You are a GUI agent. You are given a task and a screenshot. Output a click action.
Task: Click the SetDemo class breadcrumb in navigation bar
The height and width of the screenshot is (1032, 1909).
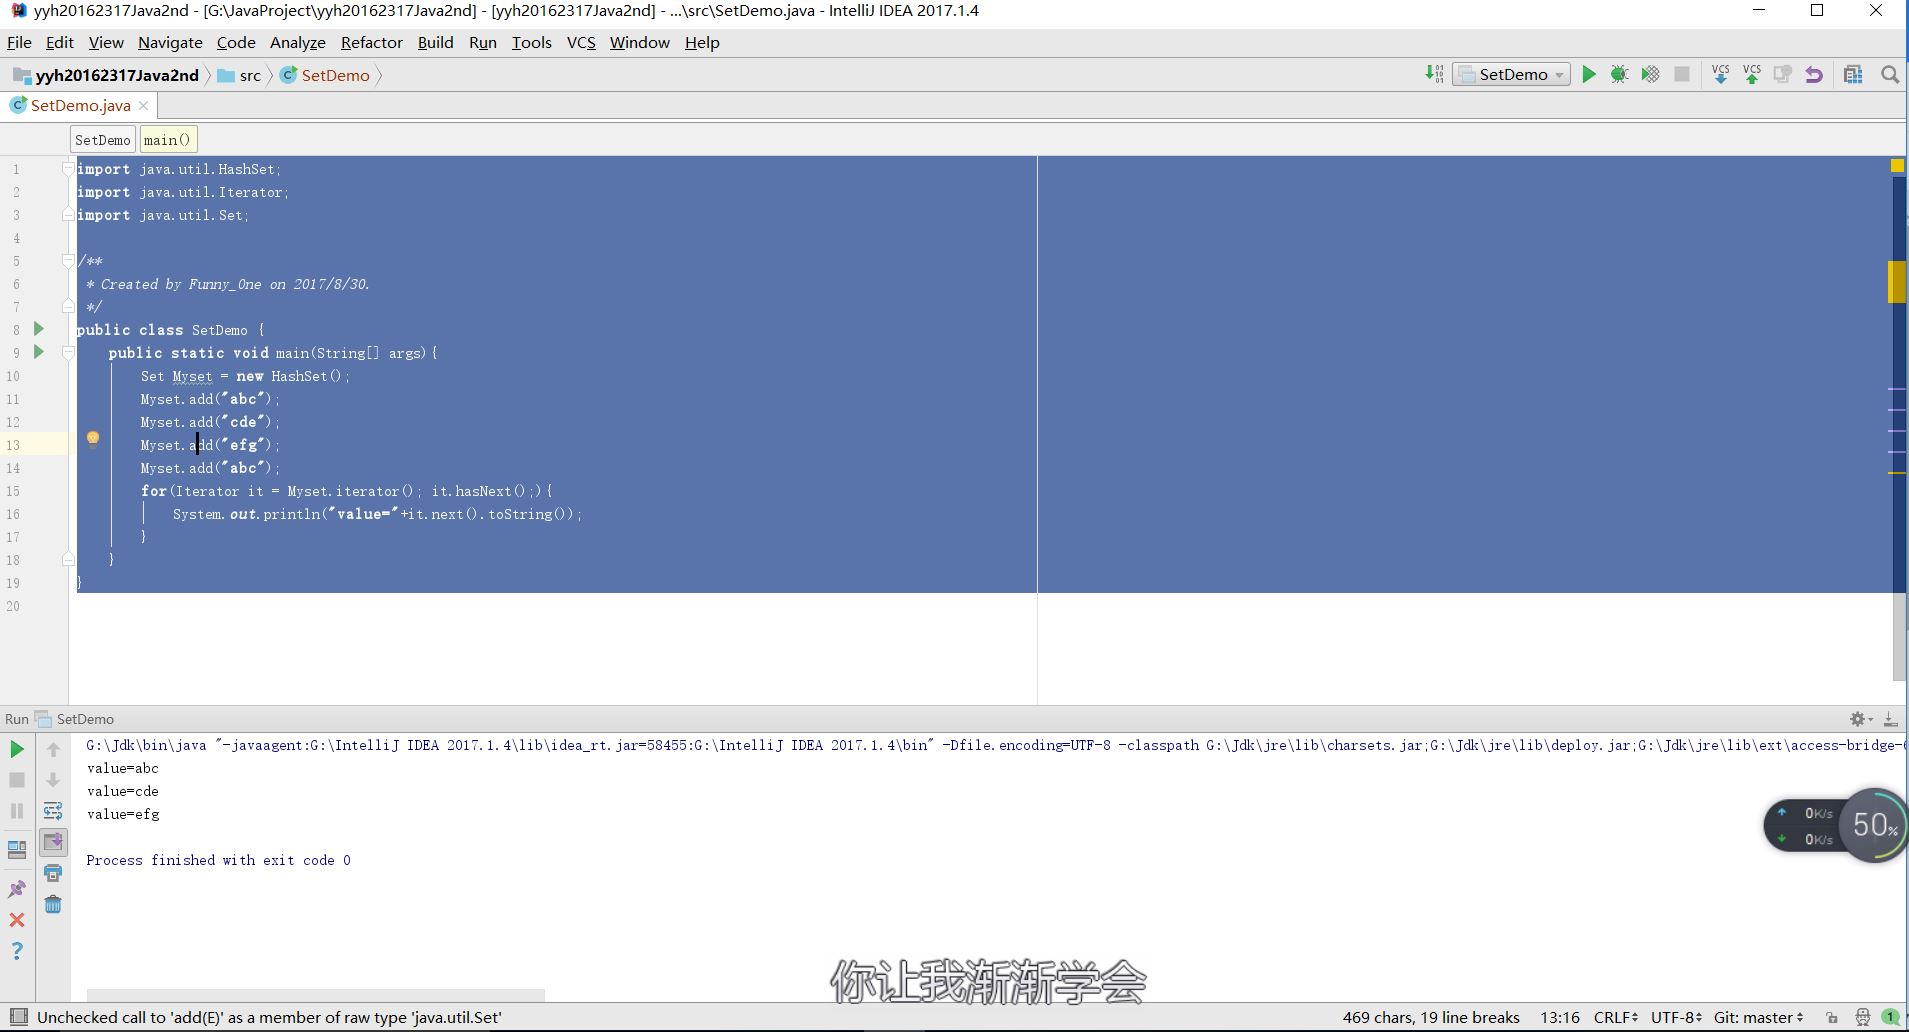(326, 75)
